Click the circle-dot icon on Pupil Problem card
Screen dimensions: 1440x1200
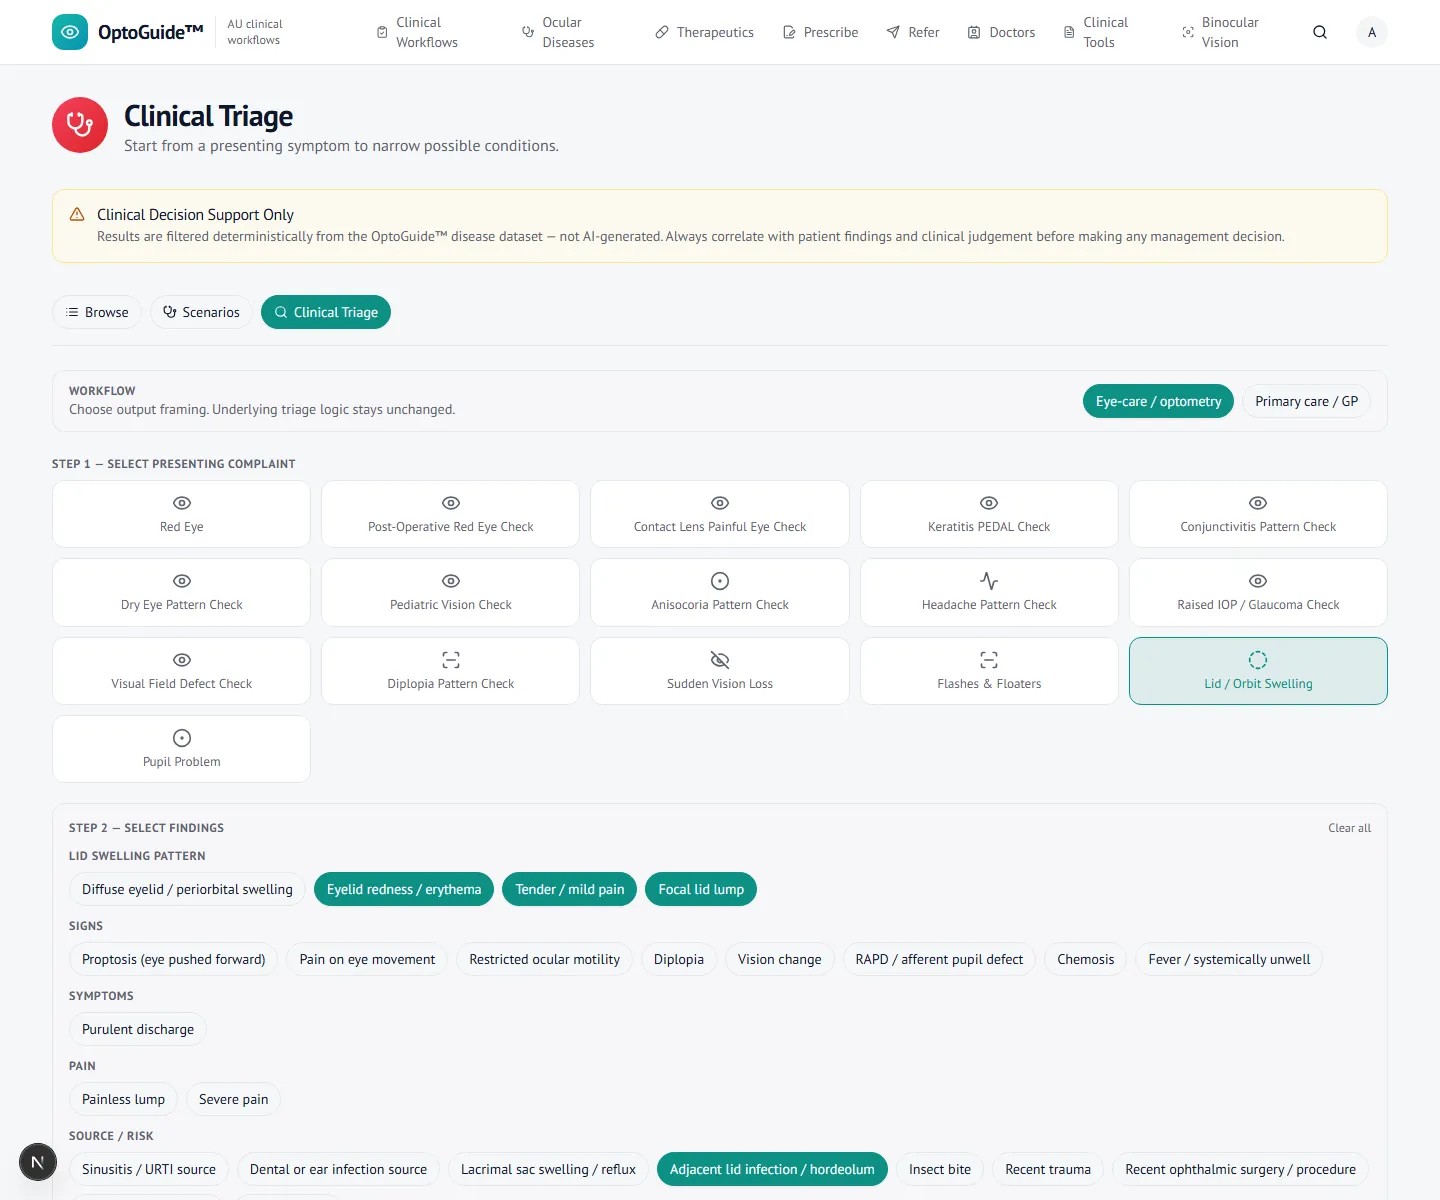[x=182, y=738]
